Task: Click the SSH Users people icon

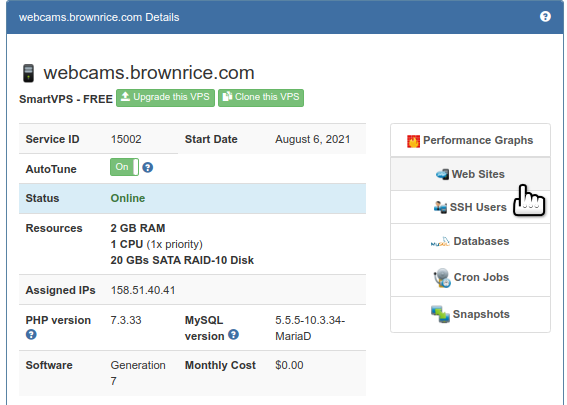Action: coord(440,207)
